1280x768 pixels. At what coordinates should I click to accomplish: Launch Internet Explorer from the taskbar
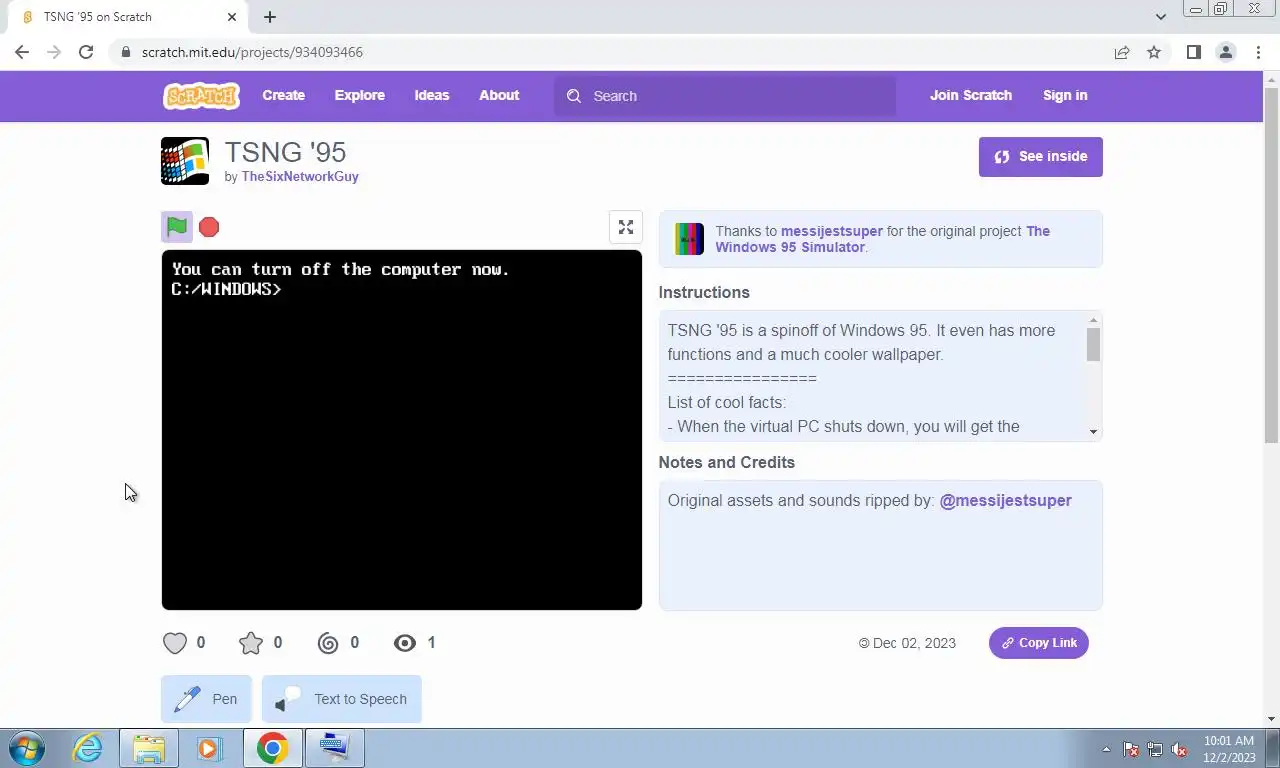tap(88, 748)
